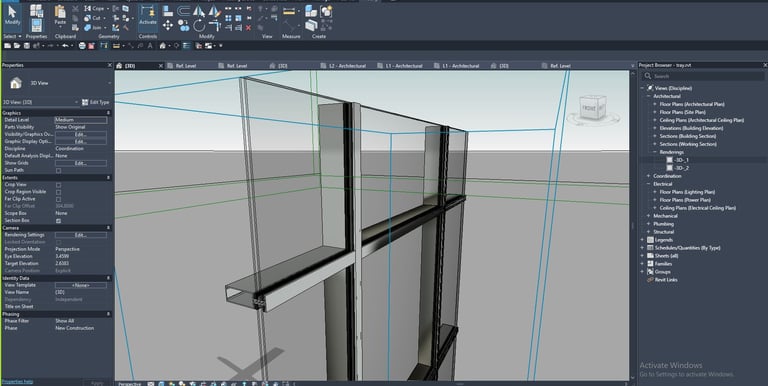This screenshot has height=386, width=768.
Task: Switch to the first Ref. Level view tab
Action: [186, 66]
